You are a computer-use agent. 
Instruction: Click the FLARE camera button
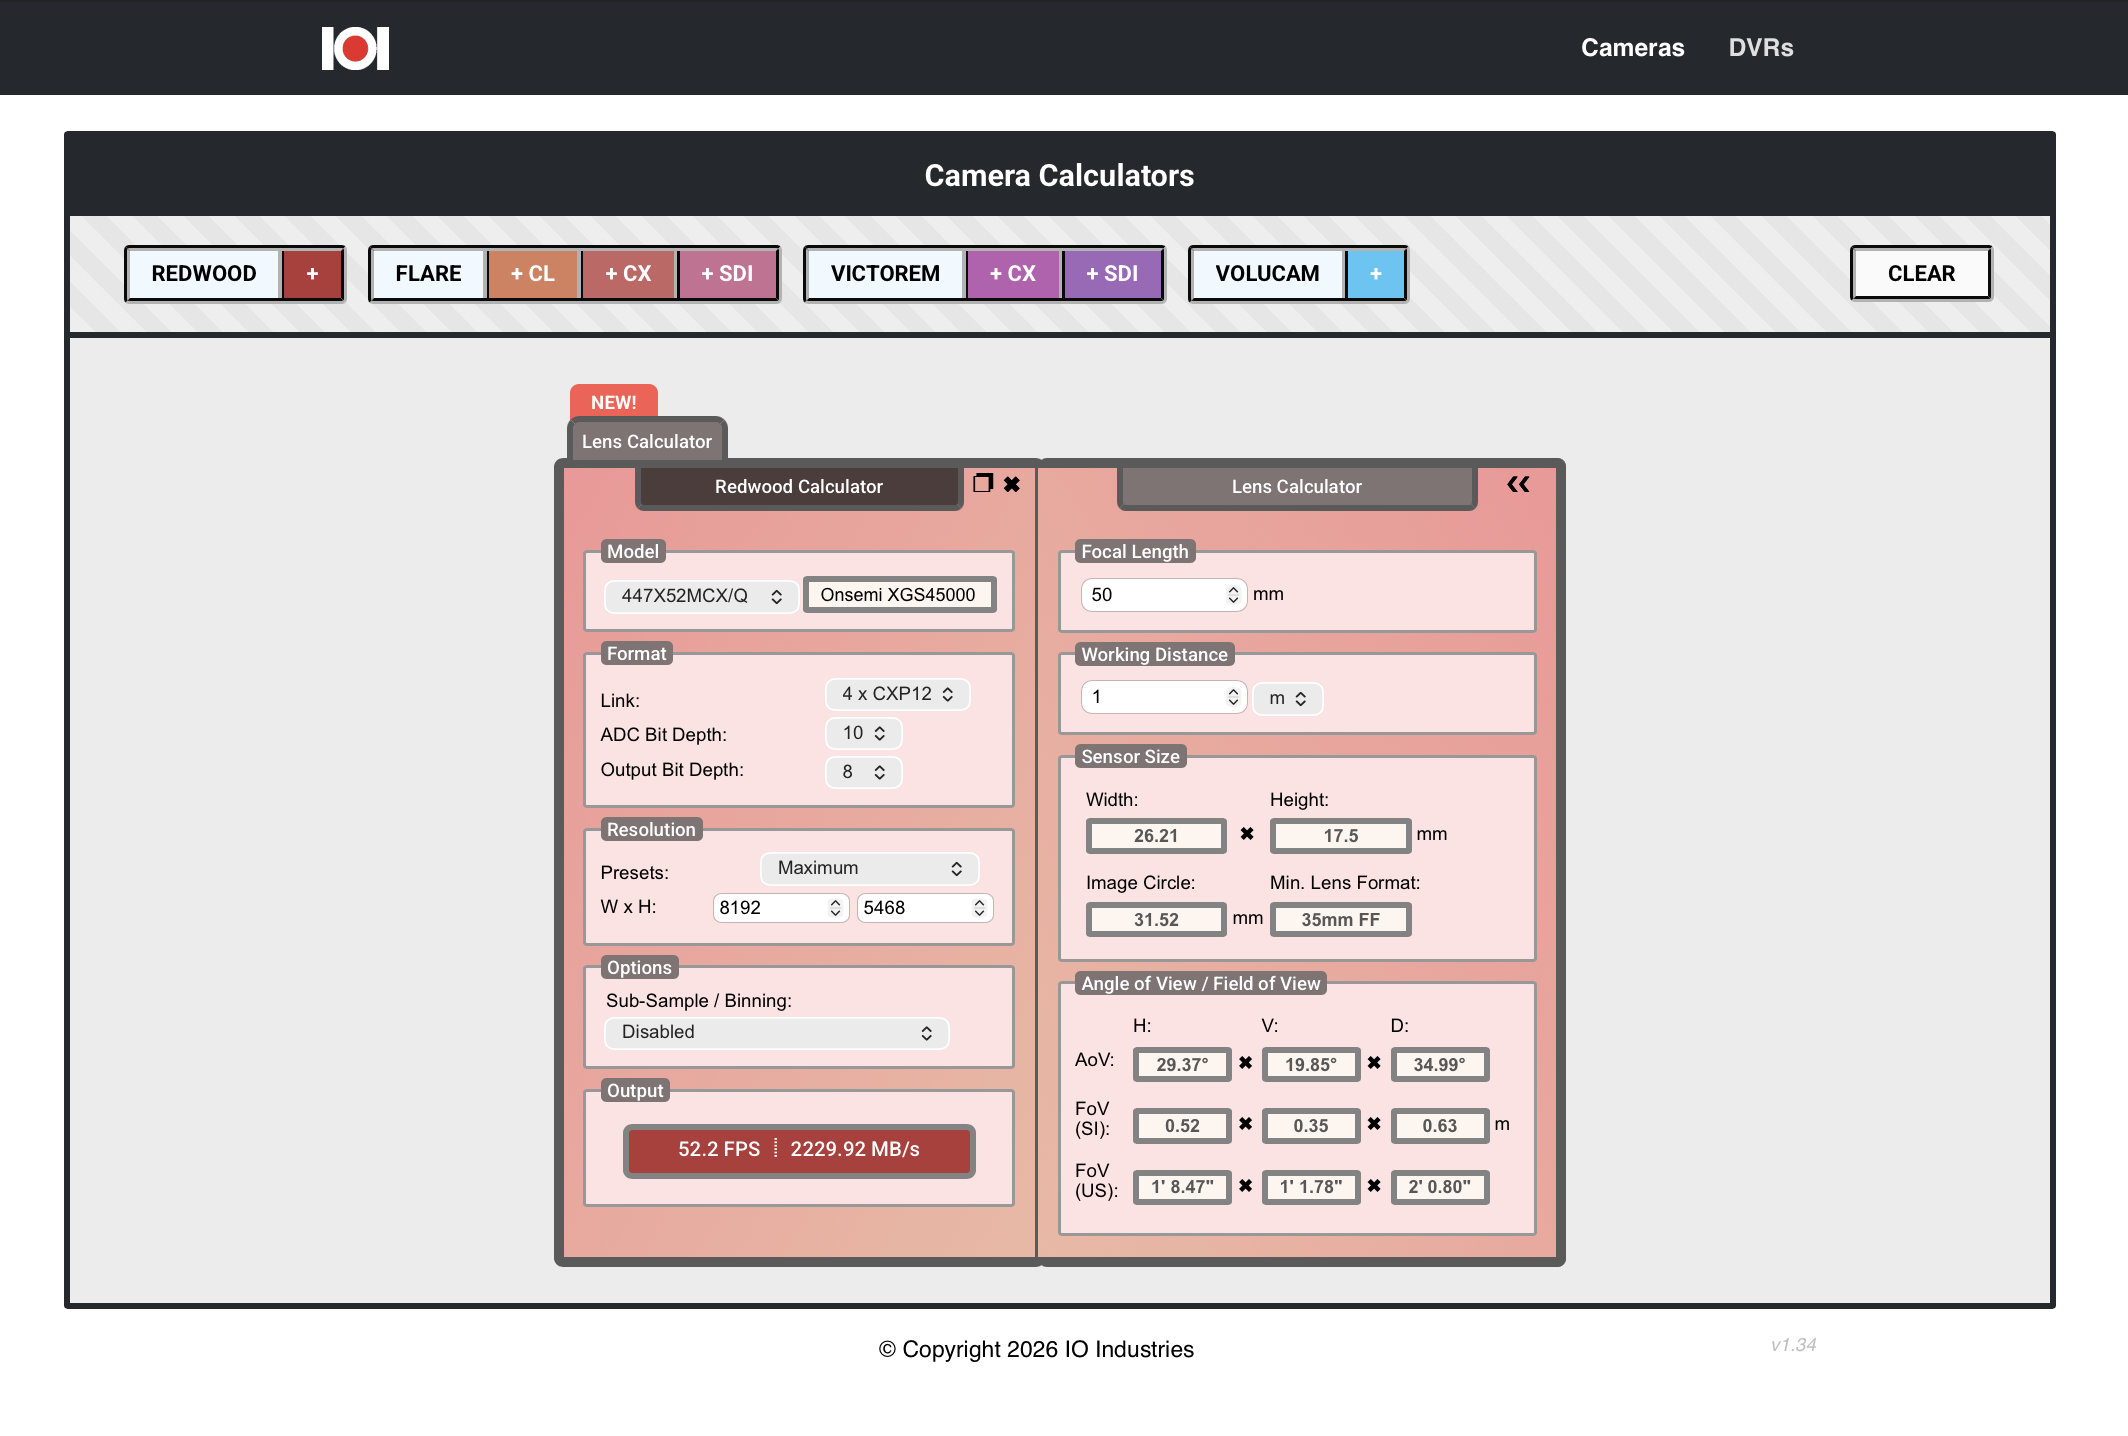tap(428, 274)
